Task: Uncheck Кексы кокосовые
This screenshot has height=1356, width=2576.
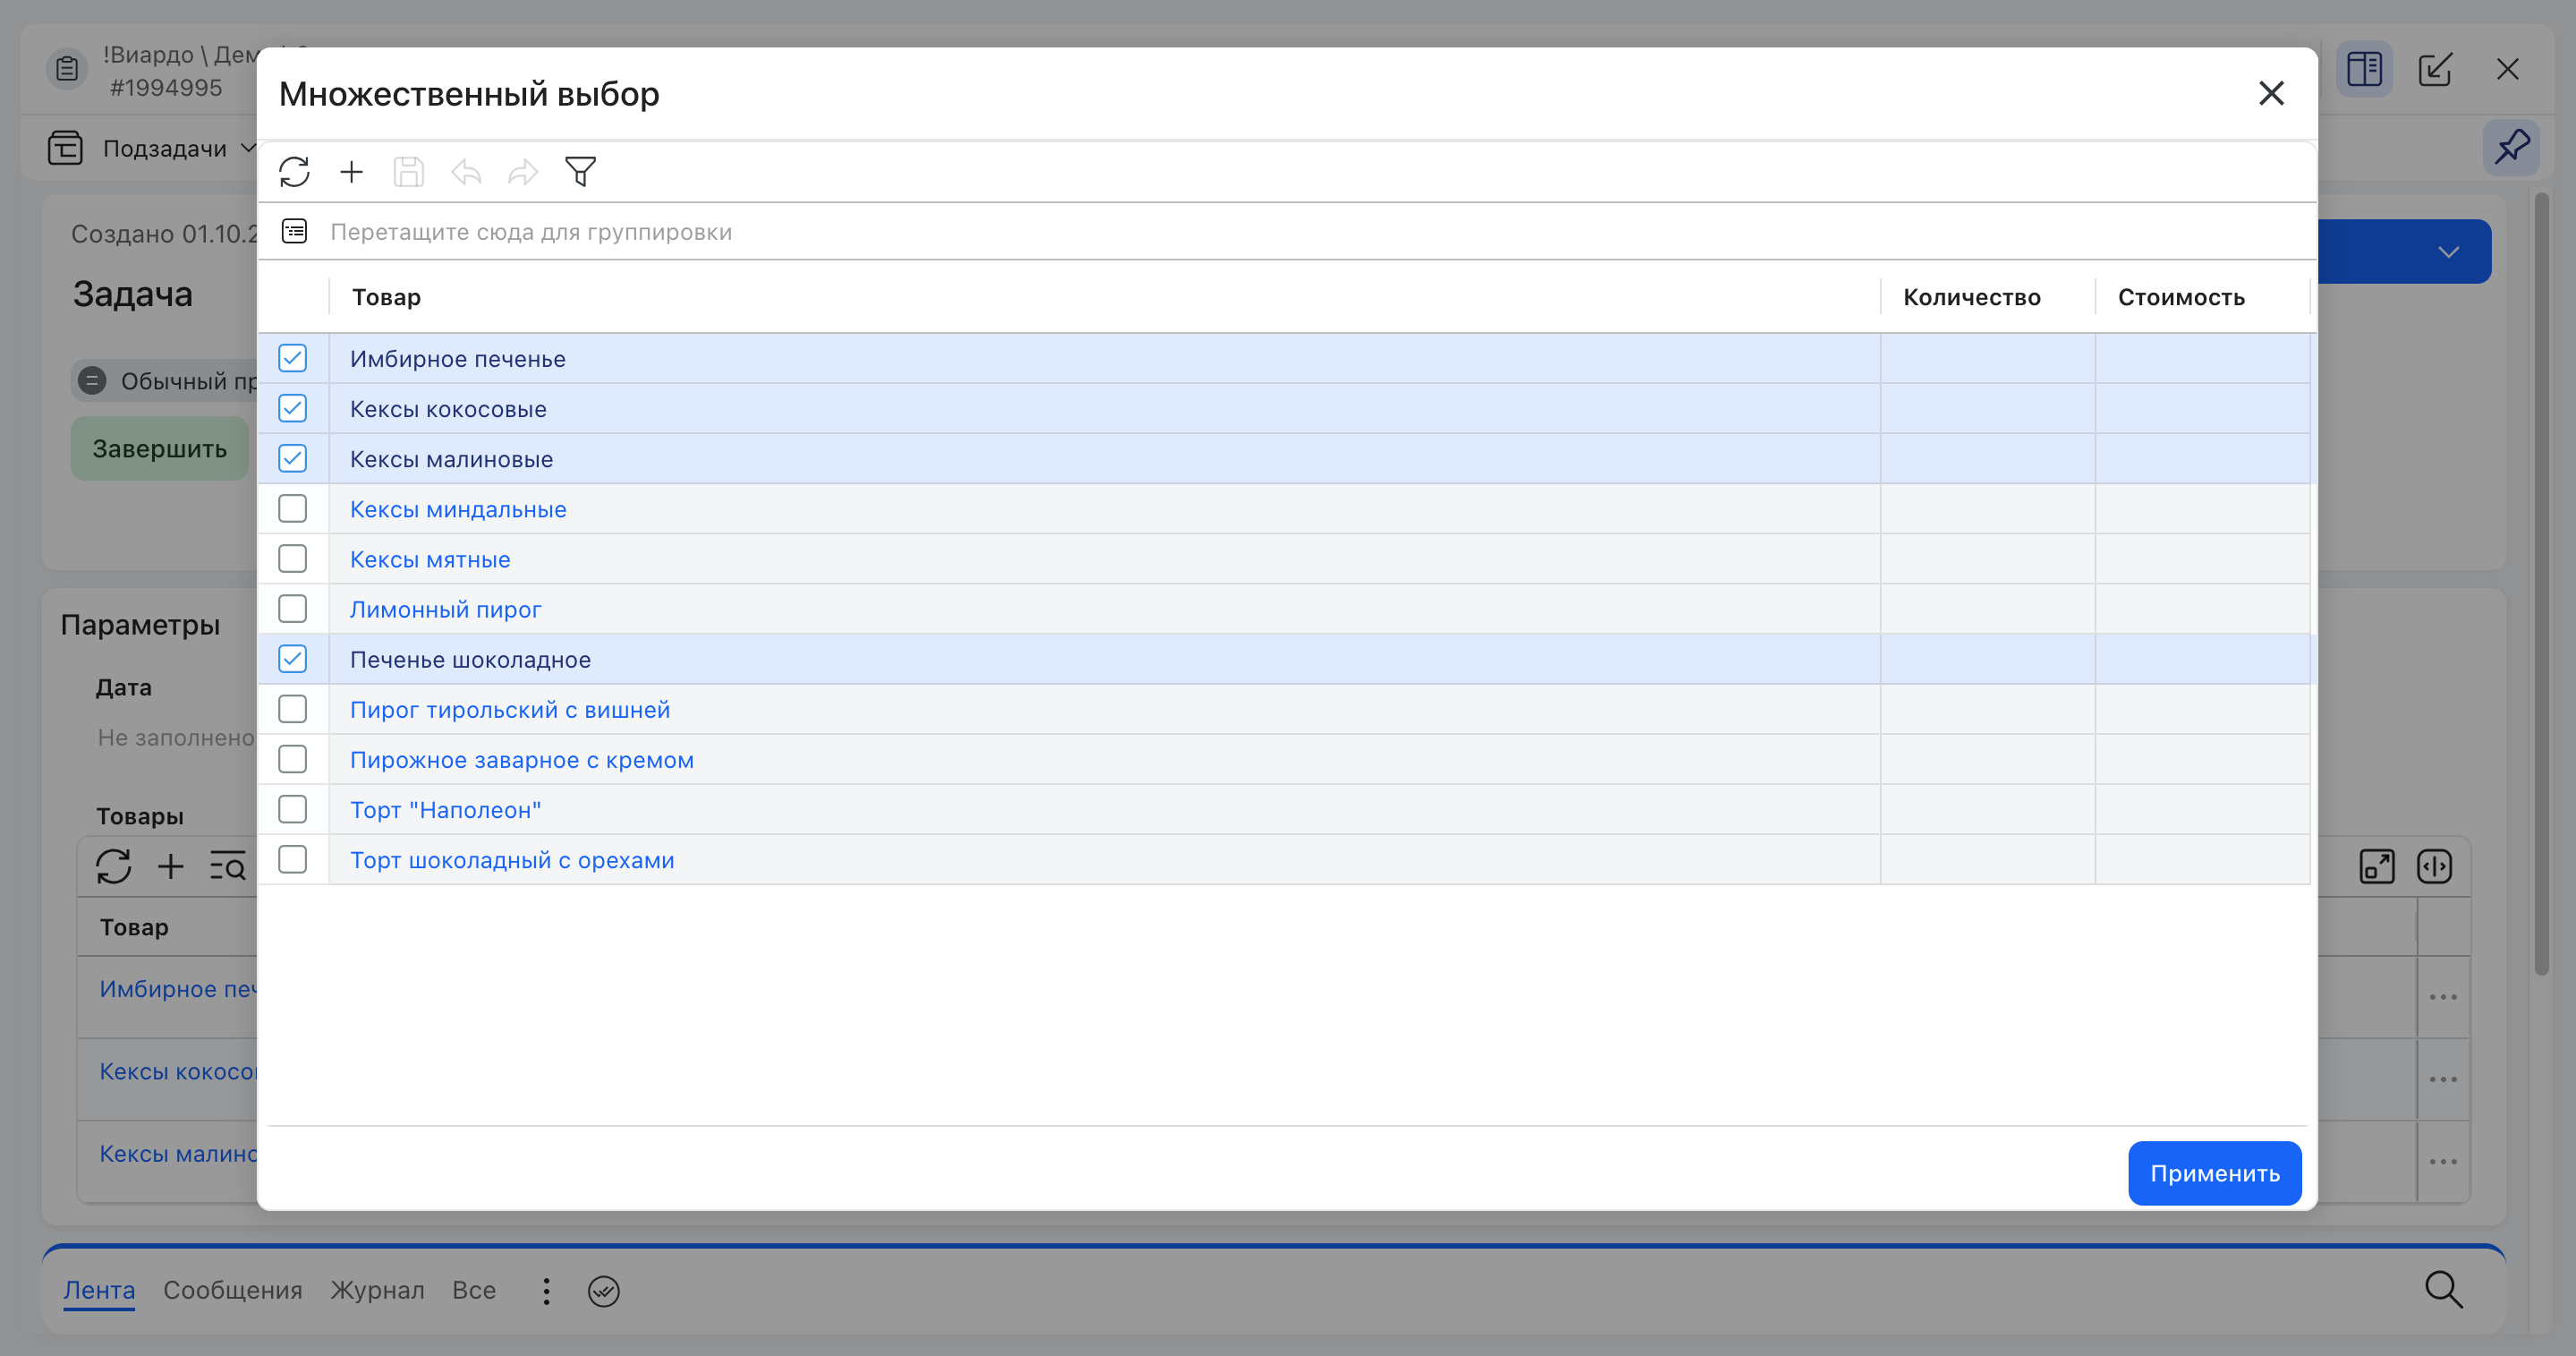Action: (292, 408)
